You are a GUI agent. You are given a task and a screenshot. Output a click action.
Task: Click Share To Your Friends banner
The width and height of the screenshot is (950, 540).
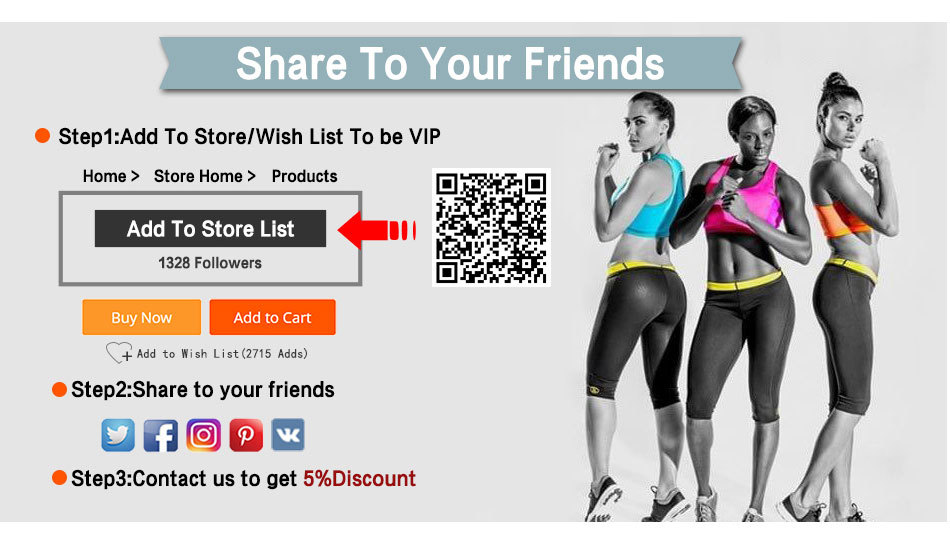[x=450, y=64]
